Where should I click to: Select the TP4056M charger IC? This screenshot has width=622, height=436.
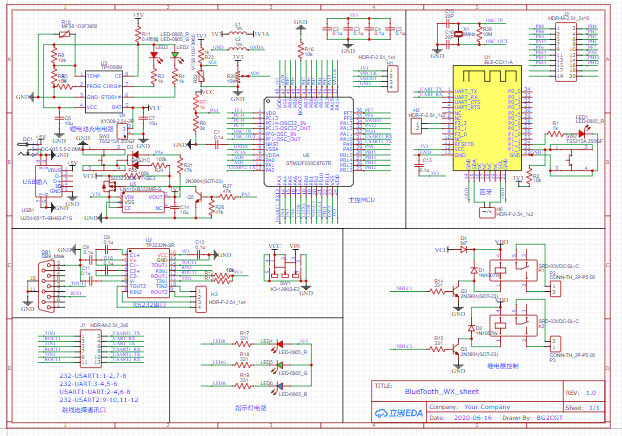(x=104, y=87)
